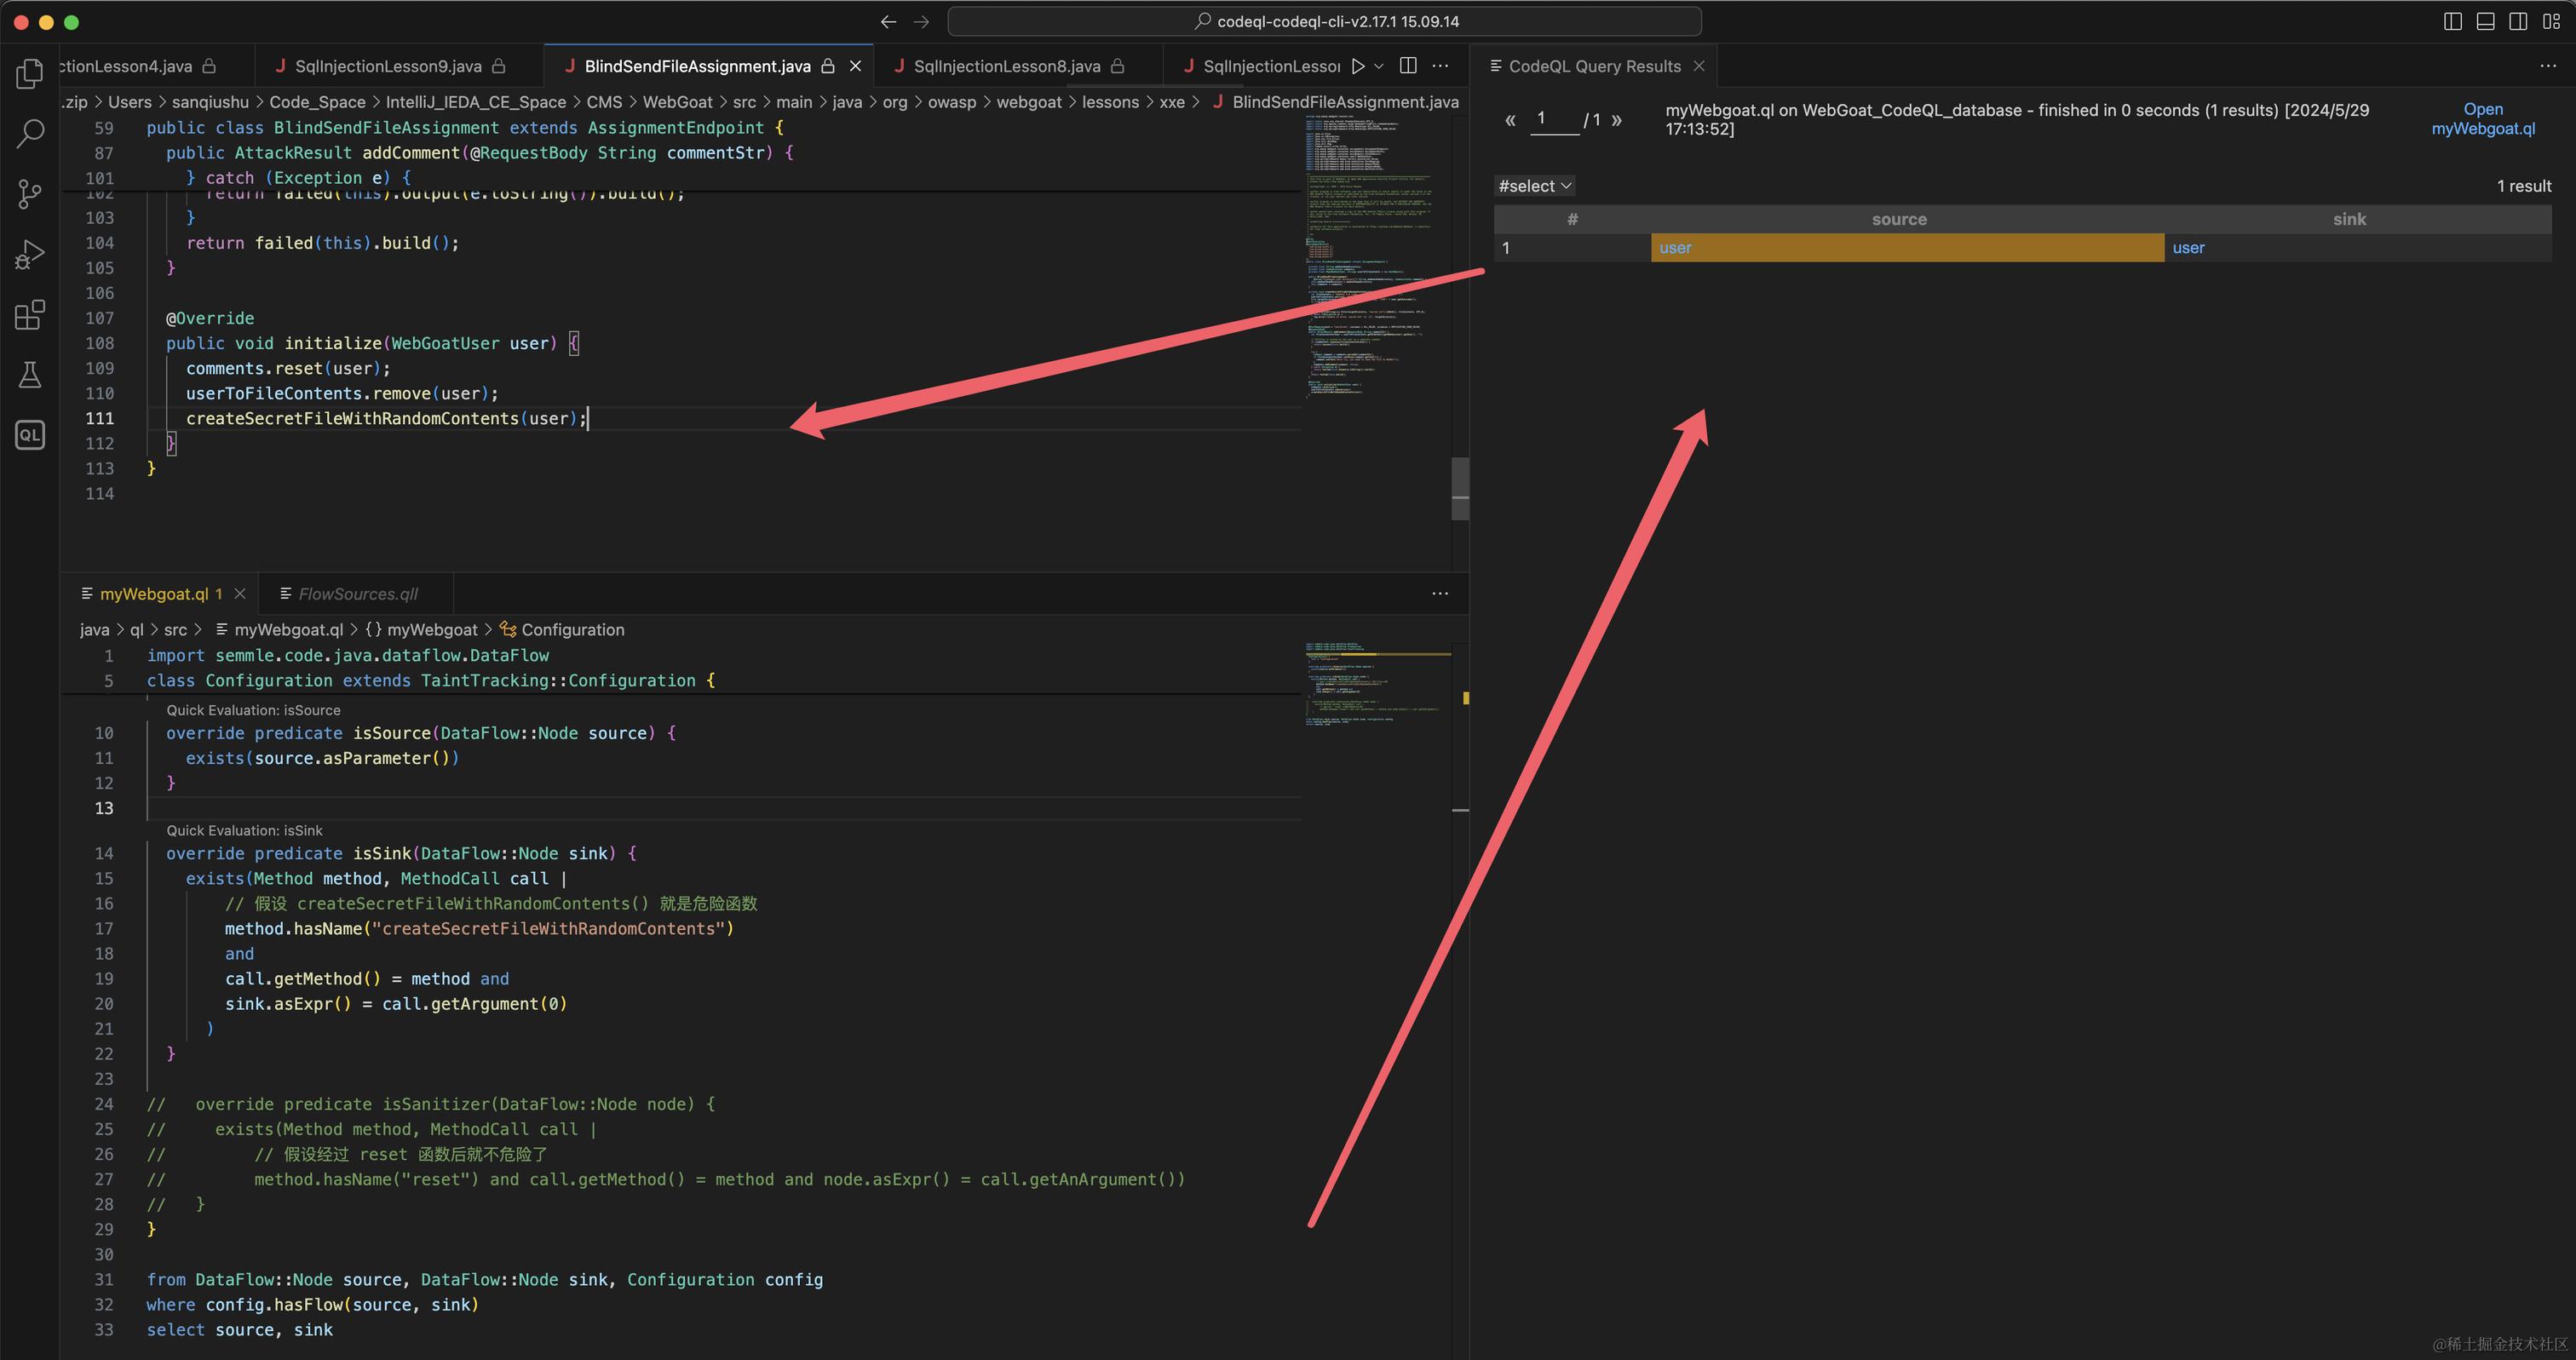Open the CodeQL (QL) sidebar view
The height and width of the screenshot is (1360, 2576).
point(30,435)
